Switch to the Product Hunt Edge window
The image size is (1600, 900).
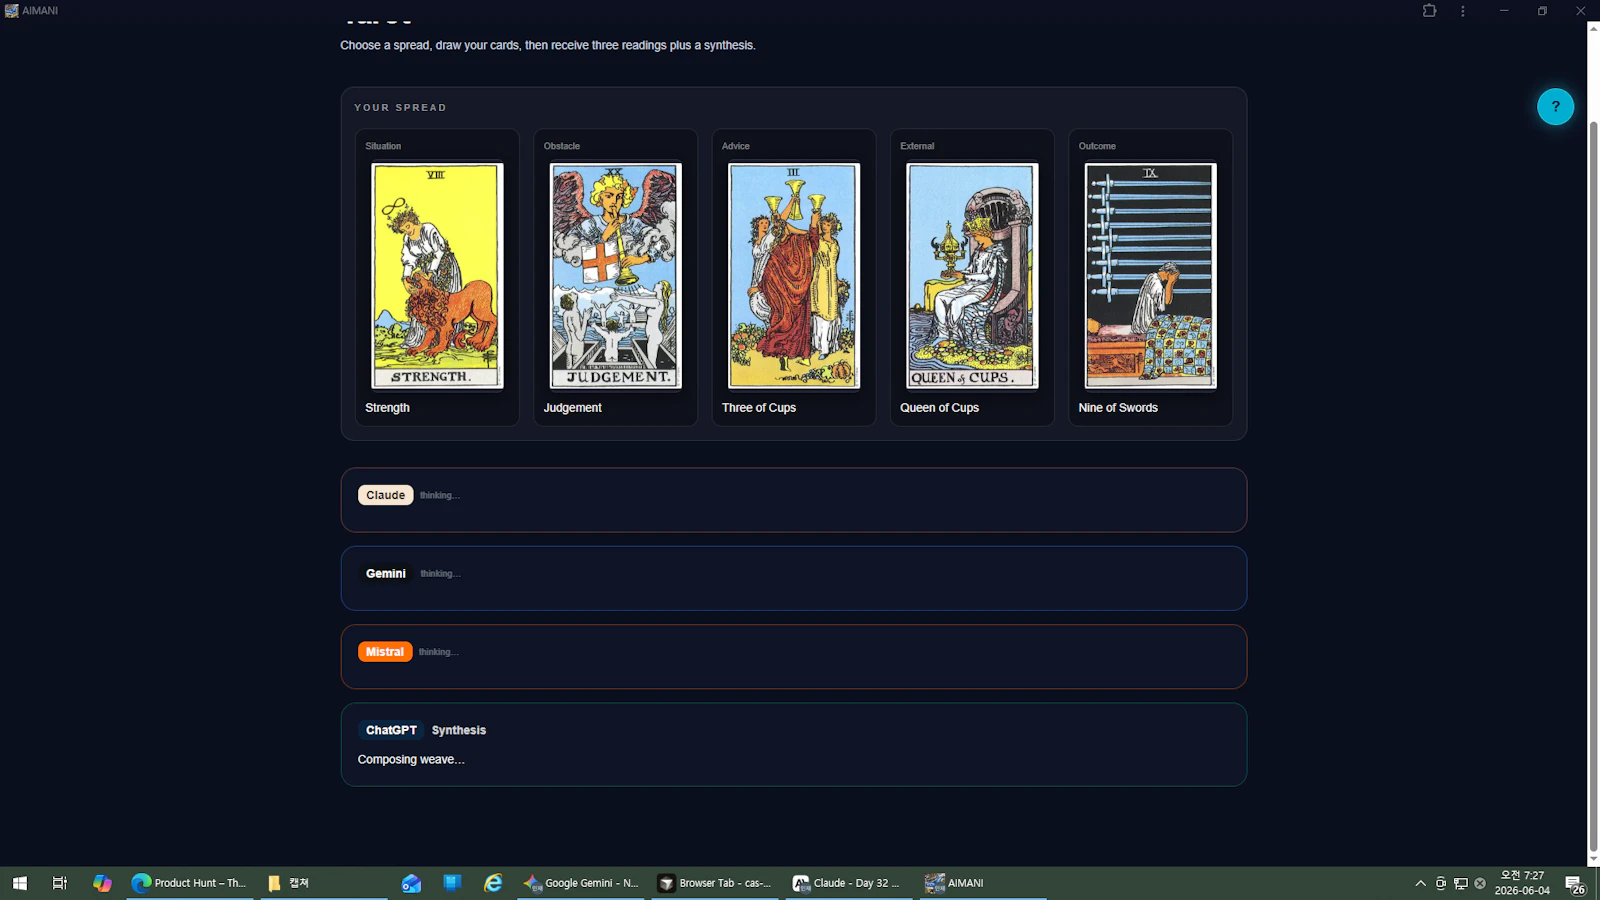coord(190,883)
